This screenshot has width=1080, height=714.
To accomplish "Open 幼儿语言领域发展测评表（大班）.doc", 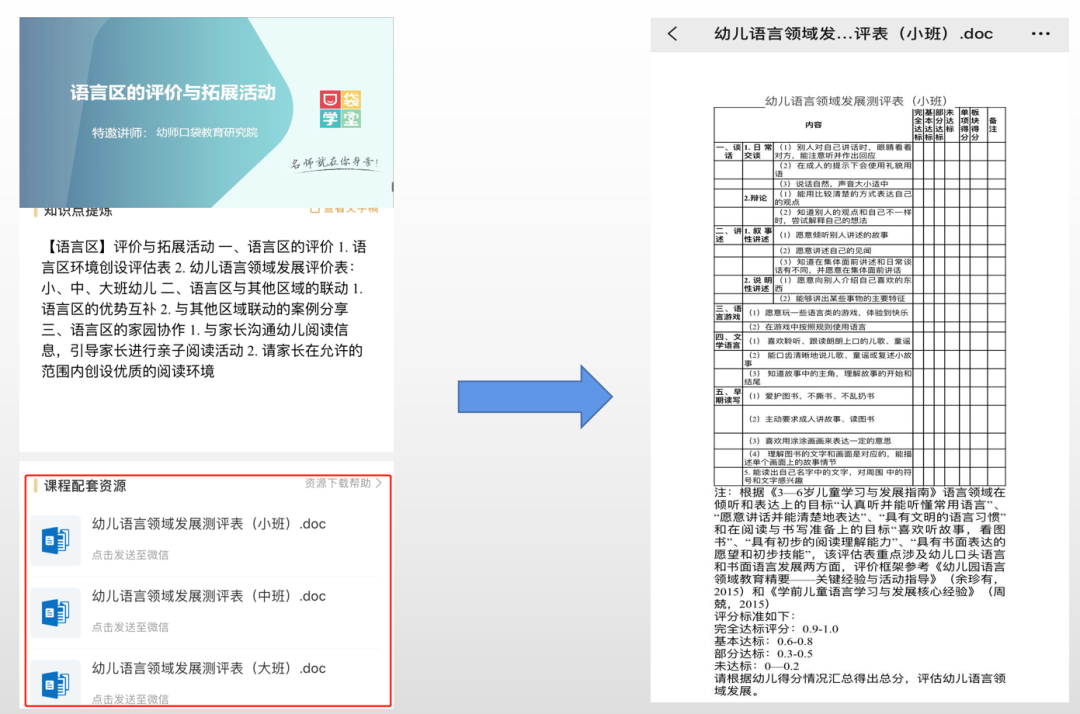I will (209, 669).
